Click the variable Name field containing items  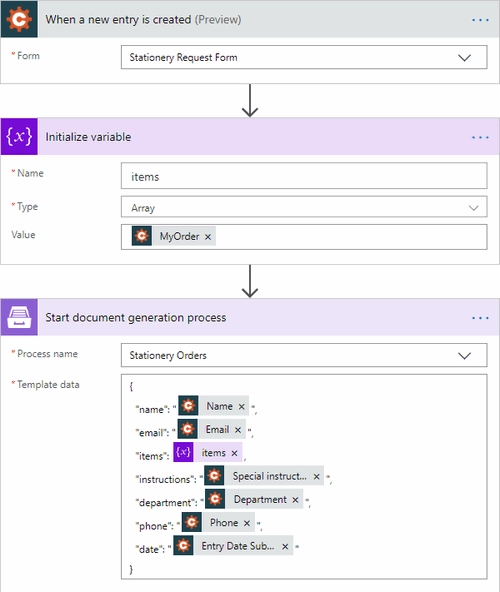click(304, 176)
